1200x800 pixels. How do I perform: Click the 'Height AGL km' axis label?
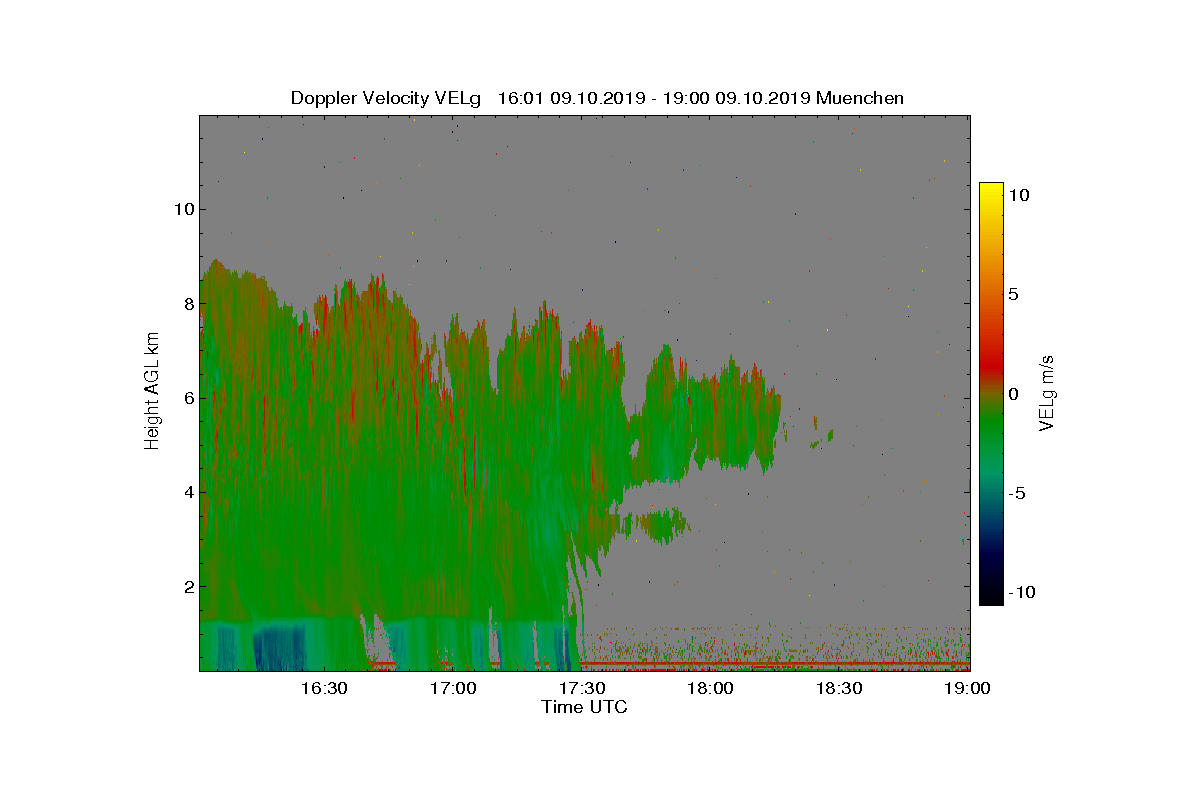pos(152,390)
